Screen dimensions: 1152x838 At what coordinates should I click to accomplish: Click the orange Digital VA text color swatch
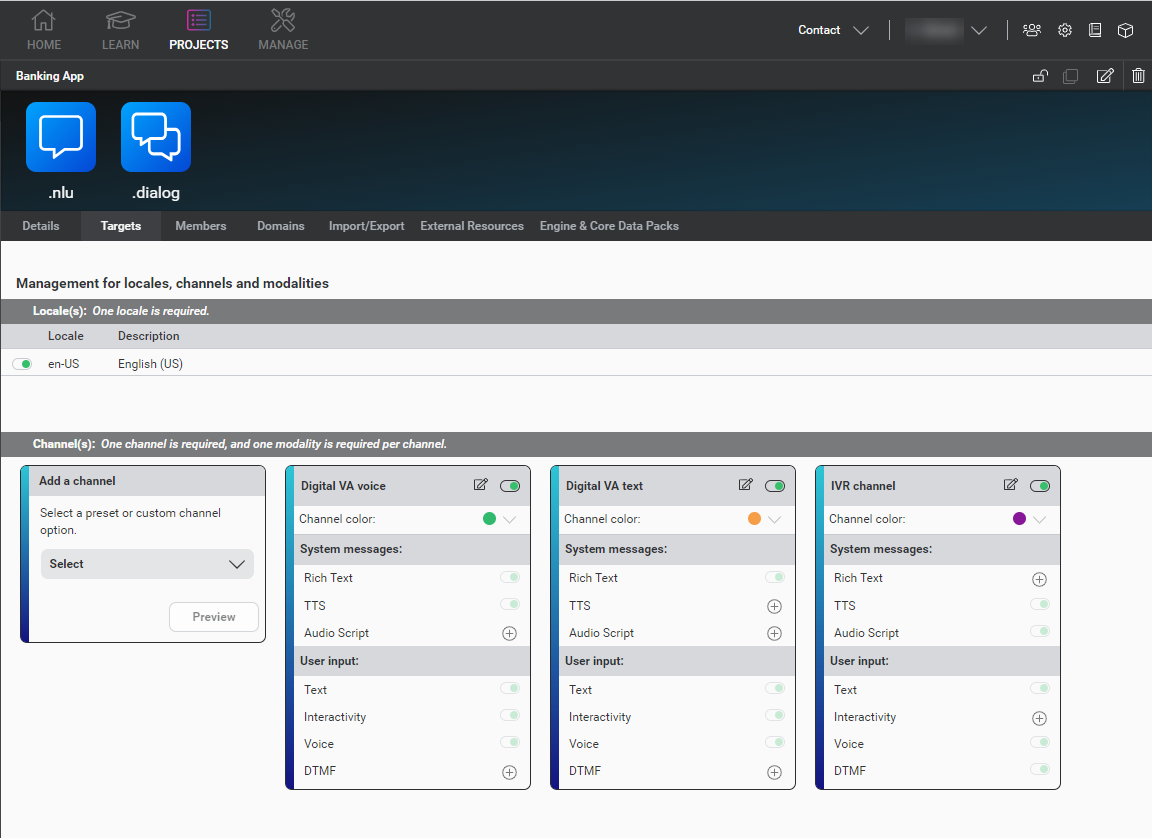[754, 519]
